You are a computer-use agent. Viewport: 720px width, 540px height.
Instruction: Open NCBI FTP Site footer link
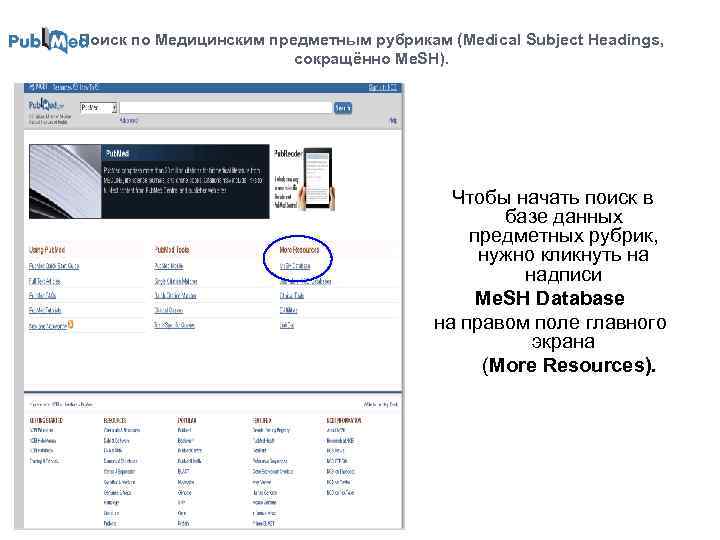tap(337, 461)
